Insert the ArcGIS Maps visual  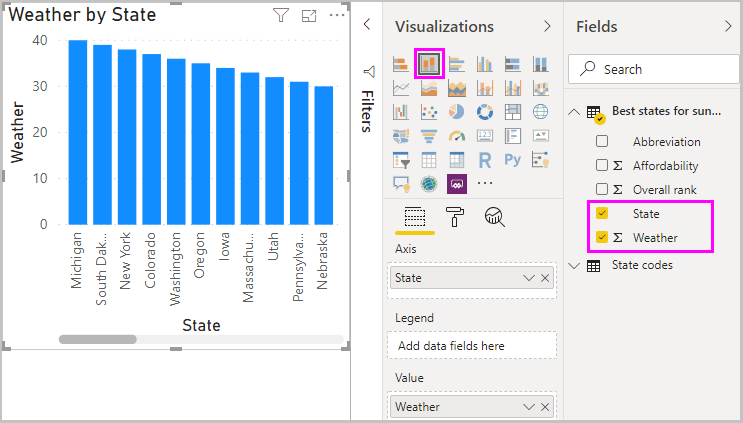point(429,184)
